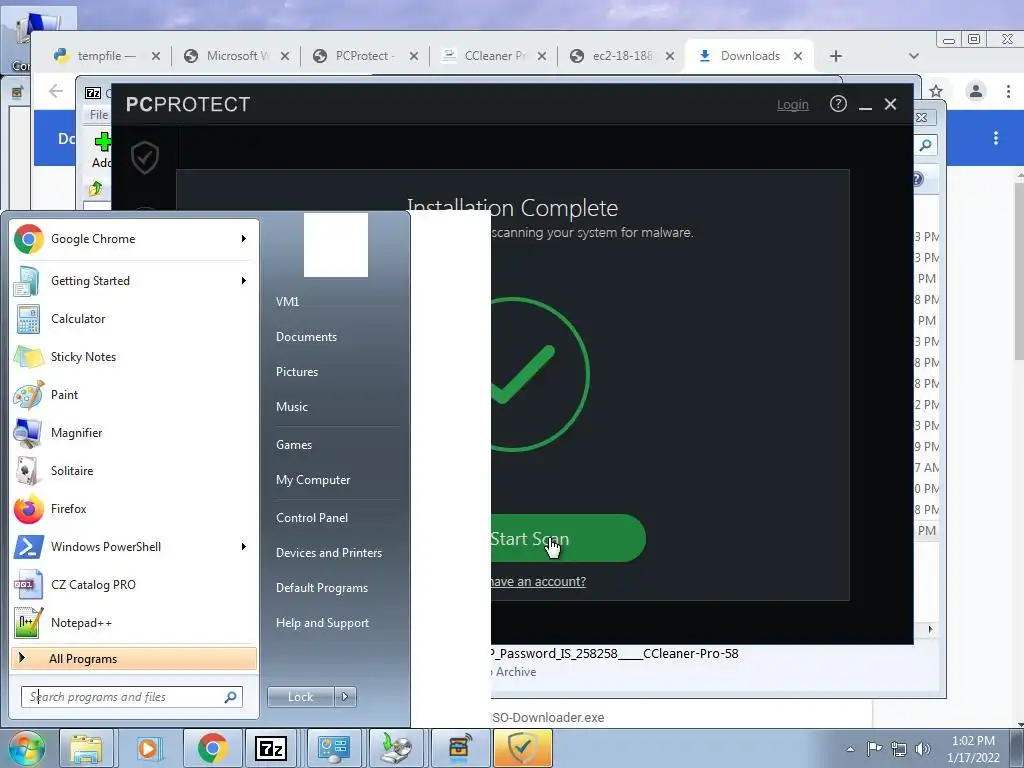Switch to Chrome via taskbar
Viewport: 1024px width, 768px height.
(212, 748)
